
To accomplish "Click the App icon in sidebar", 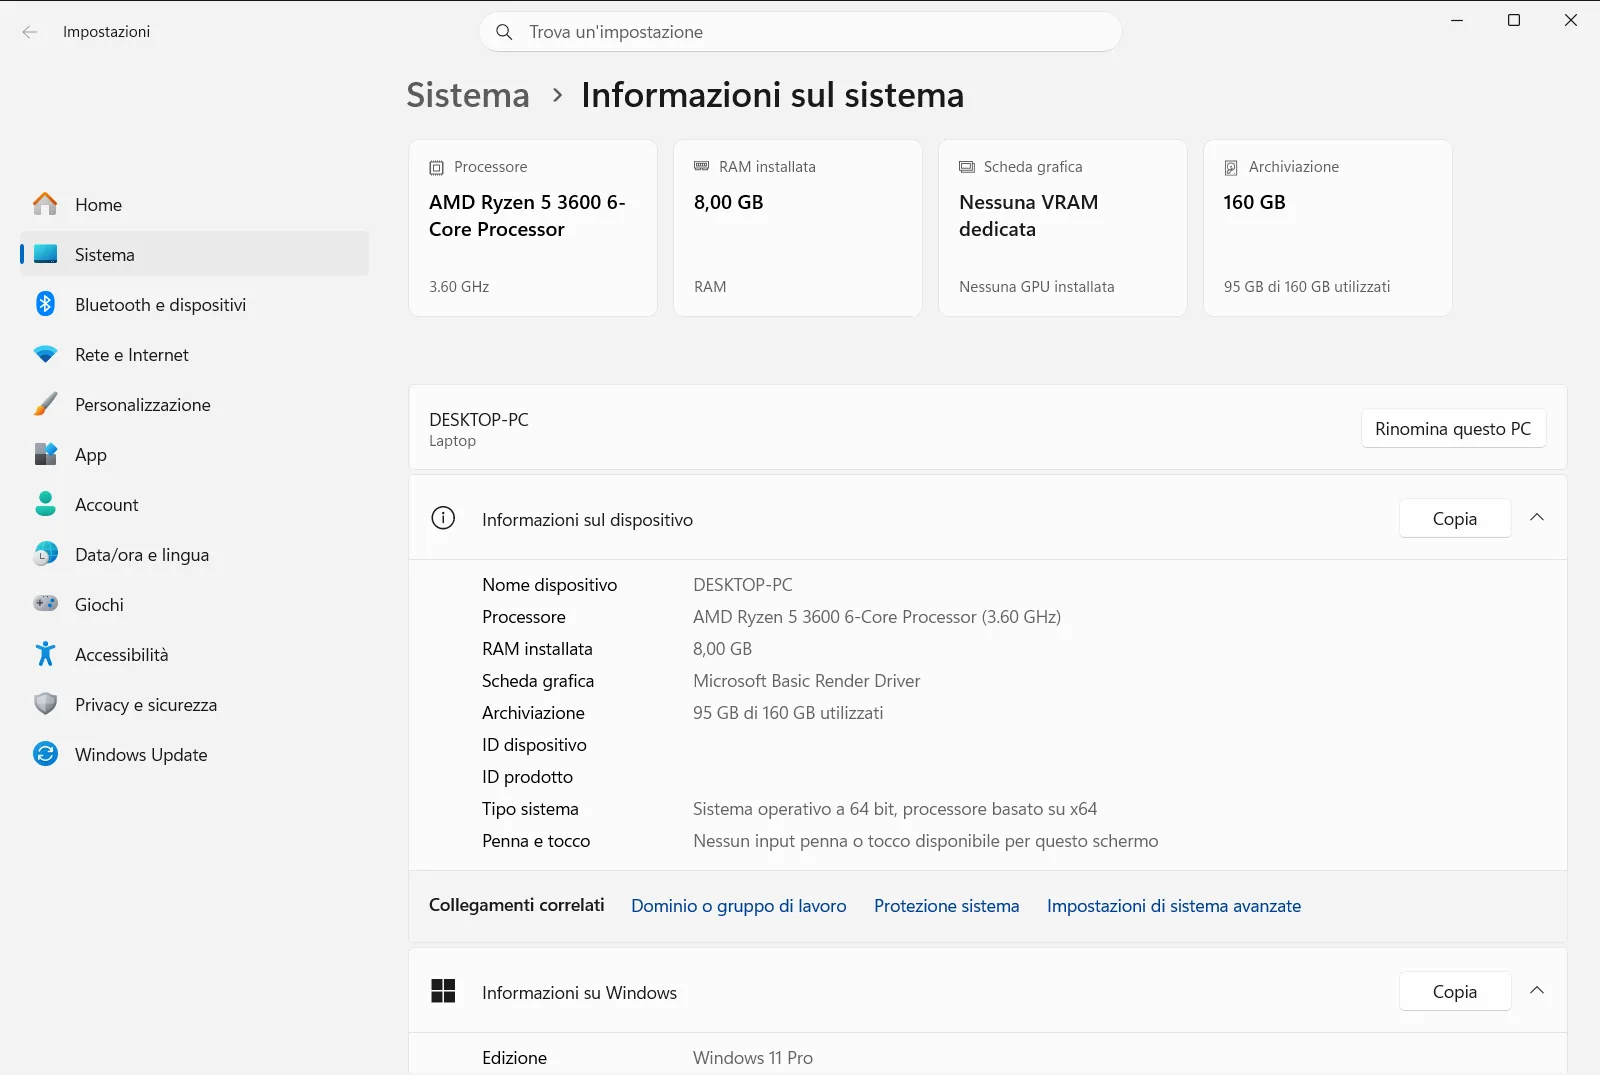I will click(x=45, y=454).
